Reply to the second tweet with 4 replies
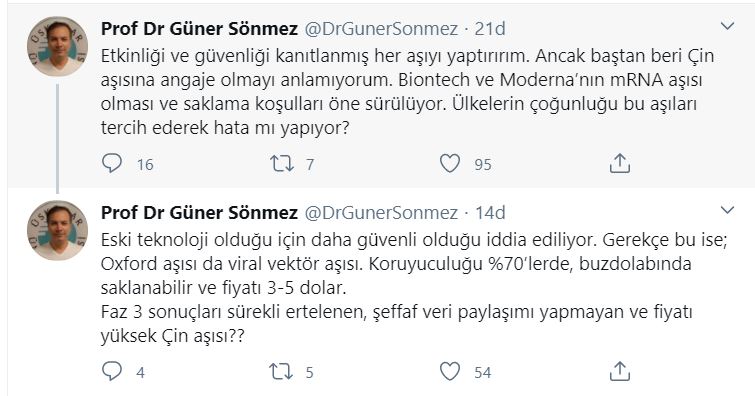Image resolution: width=755 pixels, height=396 pixels. pos(112,371)
